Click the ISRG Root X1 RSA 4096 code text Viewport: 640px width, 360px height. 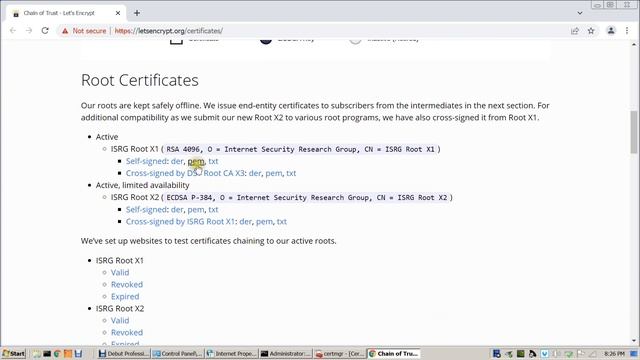300,149
